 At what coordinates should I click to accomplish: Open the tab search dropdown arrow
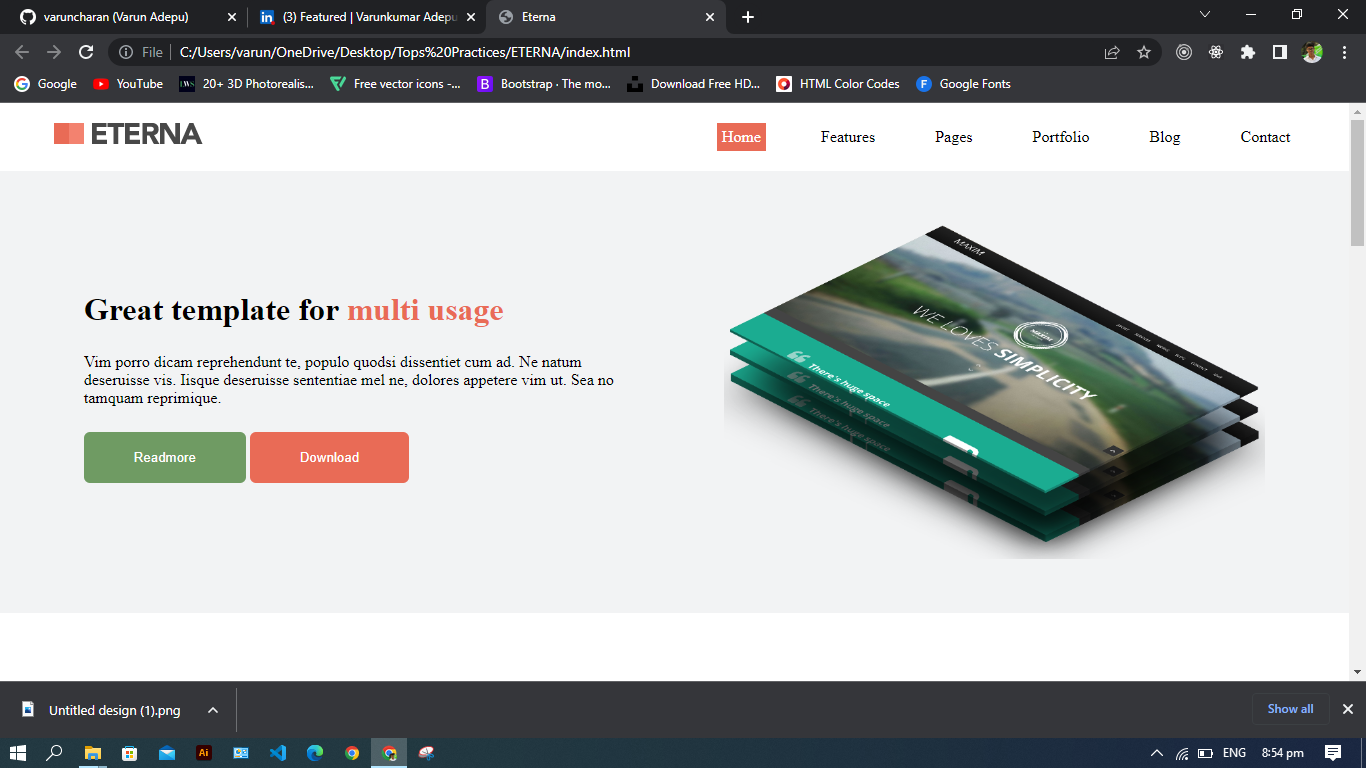coord(1204,16)
